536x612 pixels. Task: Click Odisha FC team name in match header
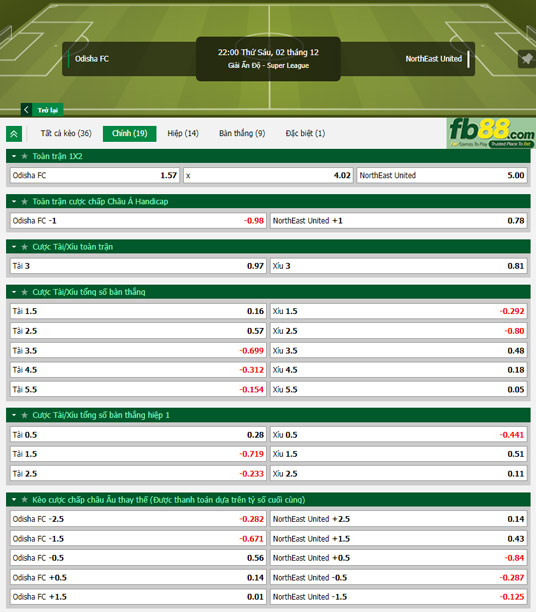(92, 59)
